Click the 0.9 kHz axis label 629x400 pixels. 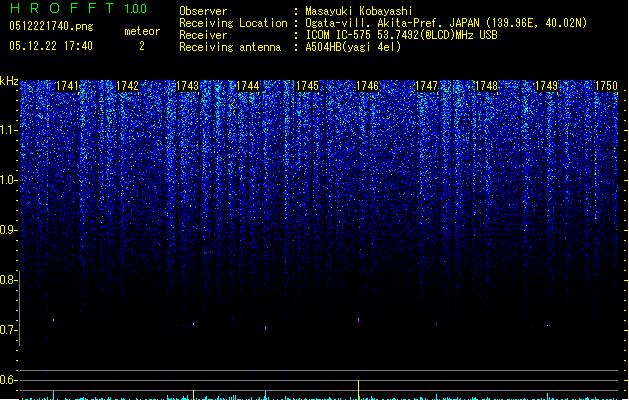[x=9, y=230]
